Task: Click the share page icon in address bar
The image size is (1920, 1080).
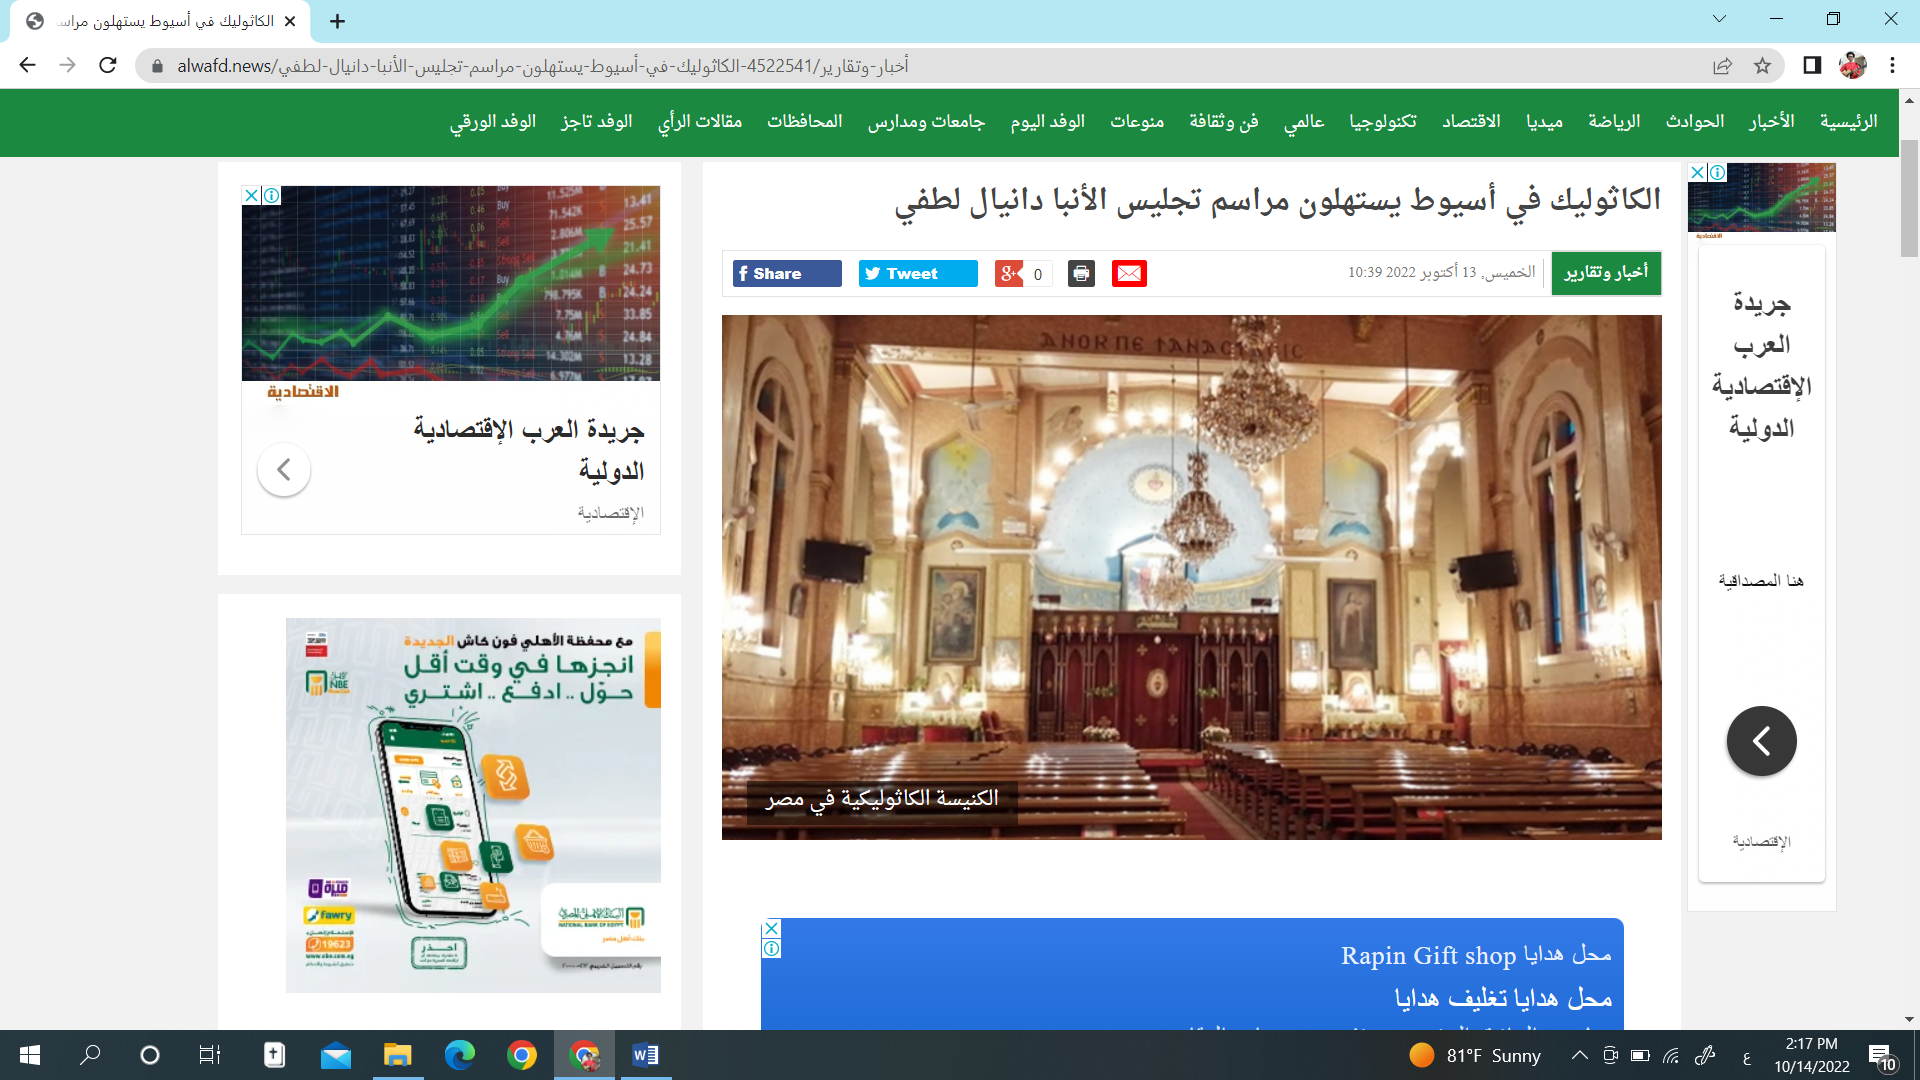Action: tap(1722, 65)
